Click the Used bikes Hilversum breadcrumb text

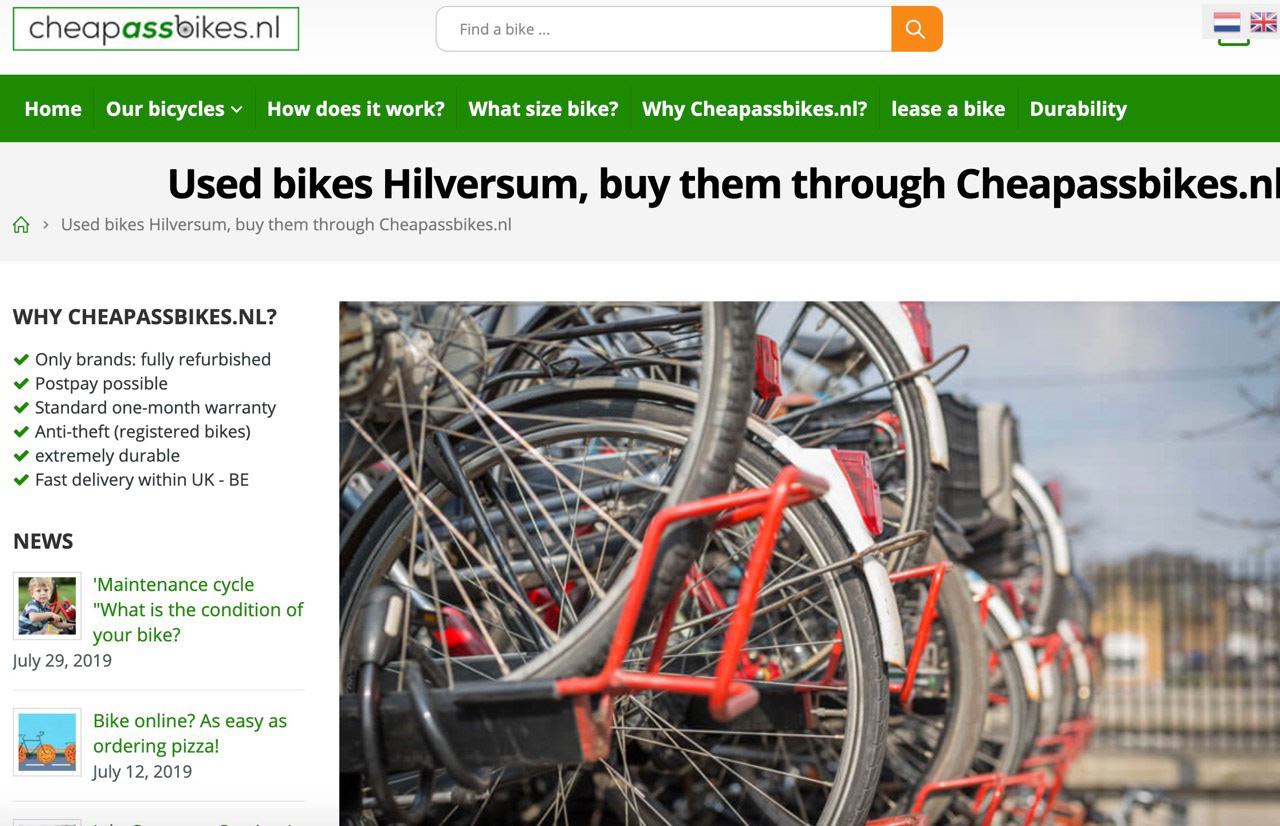coord(286,225)
